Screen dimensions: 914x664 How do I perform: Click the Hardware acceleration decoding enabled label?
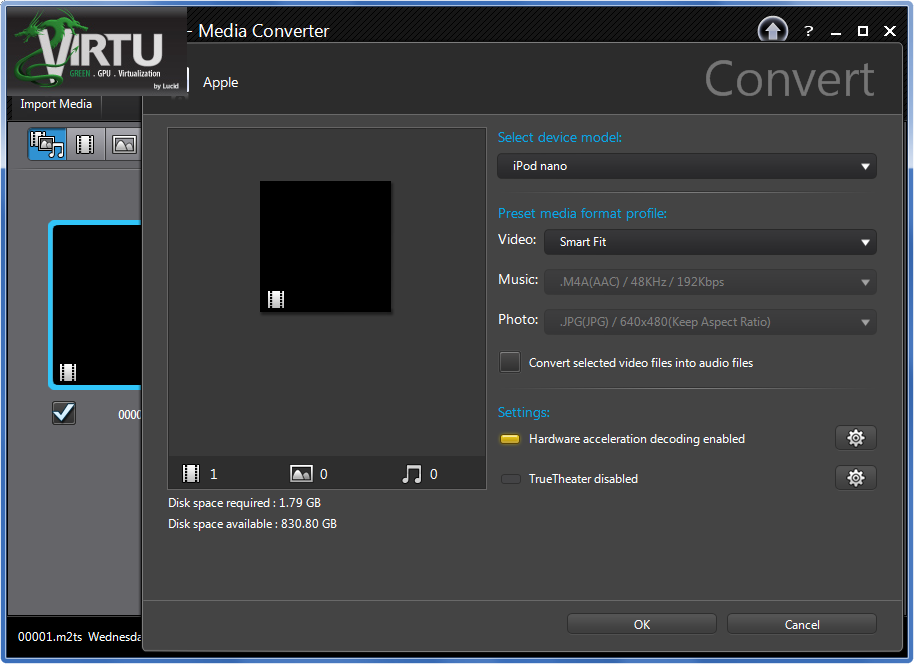coord(637,439)
